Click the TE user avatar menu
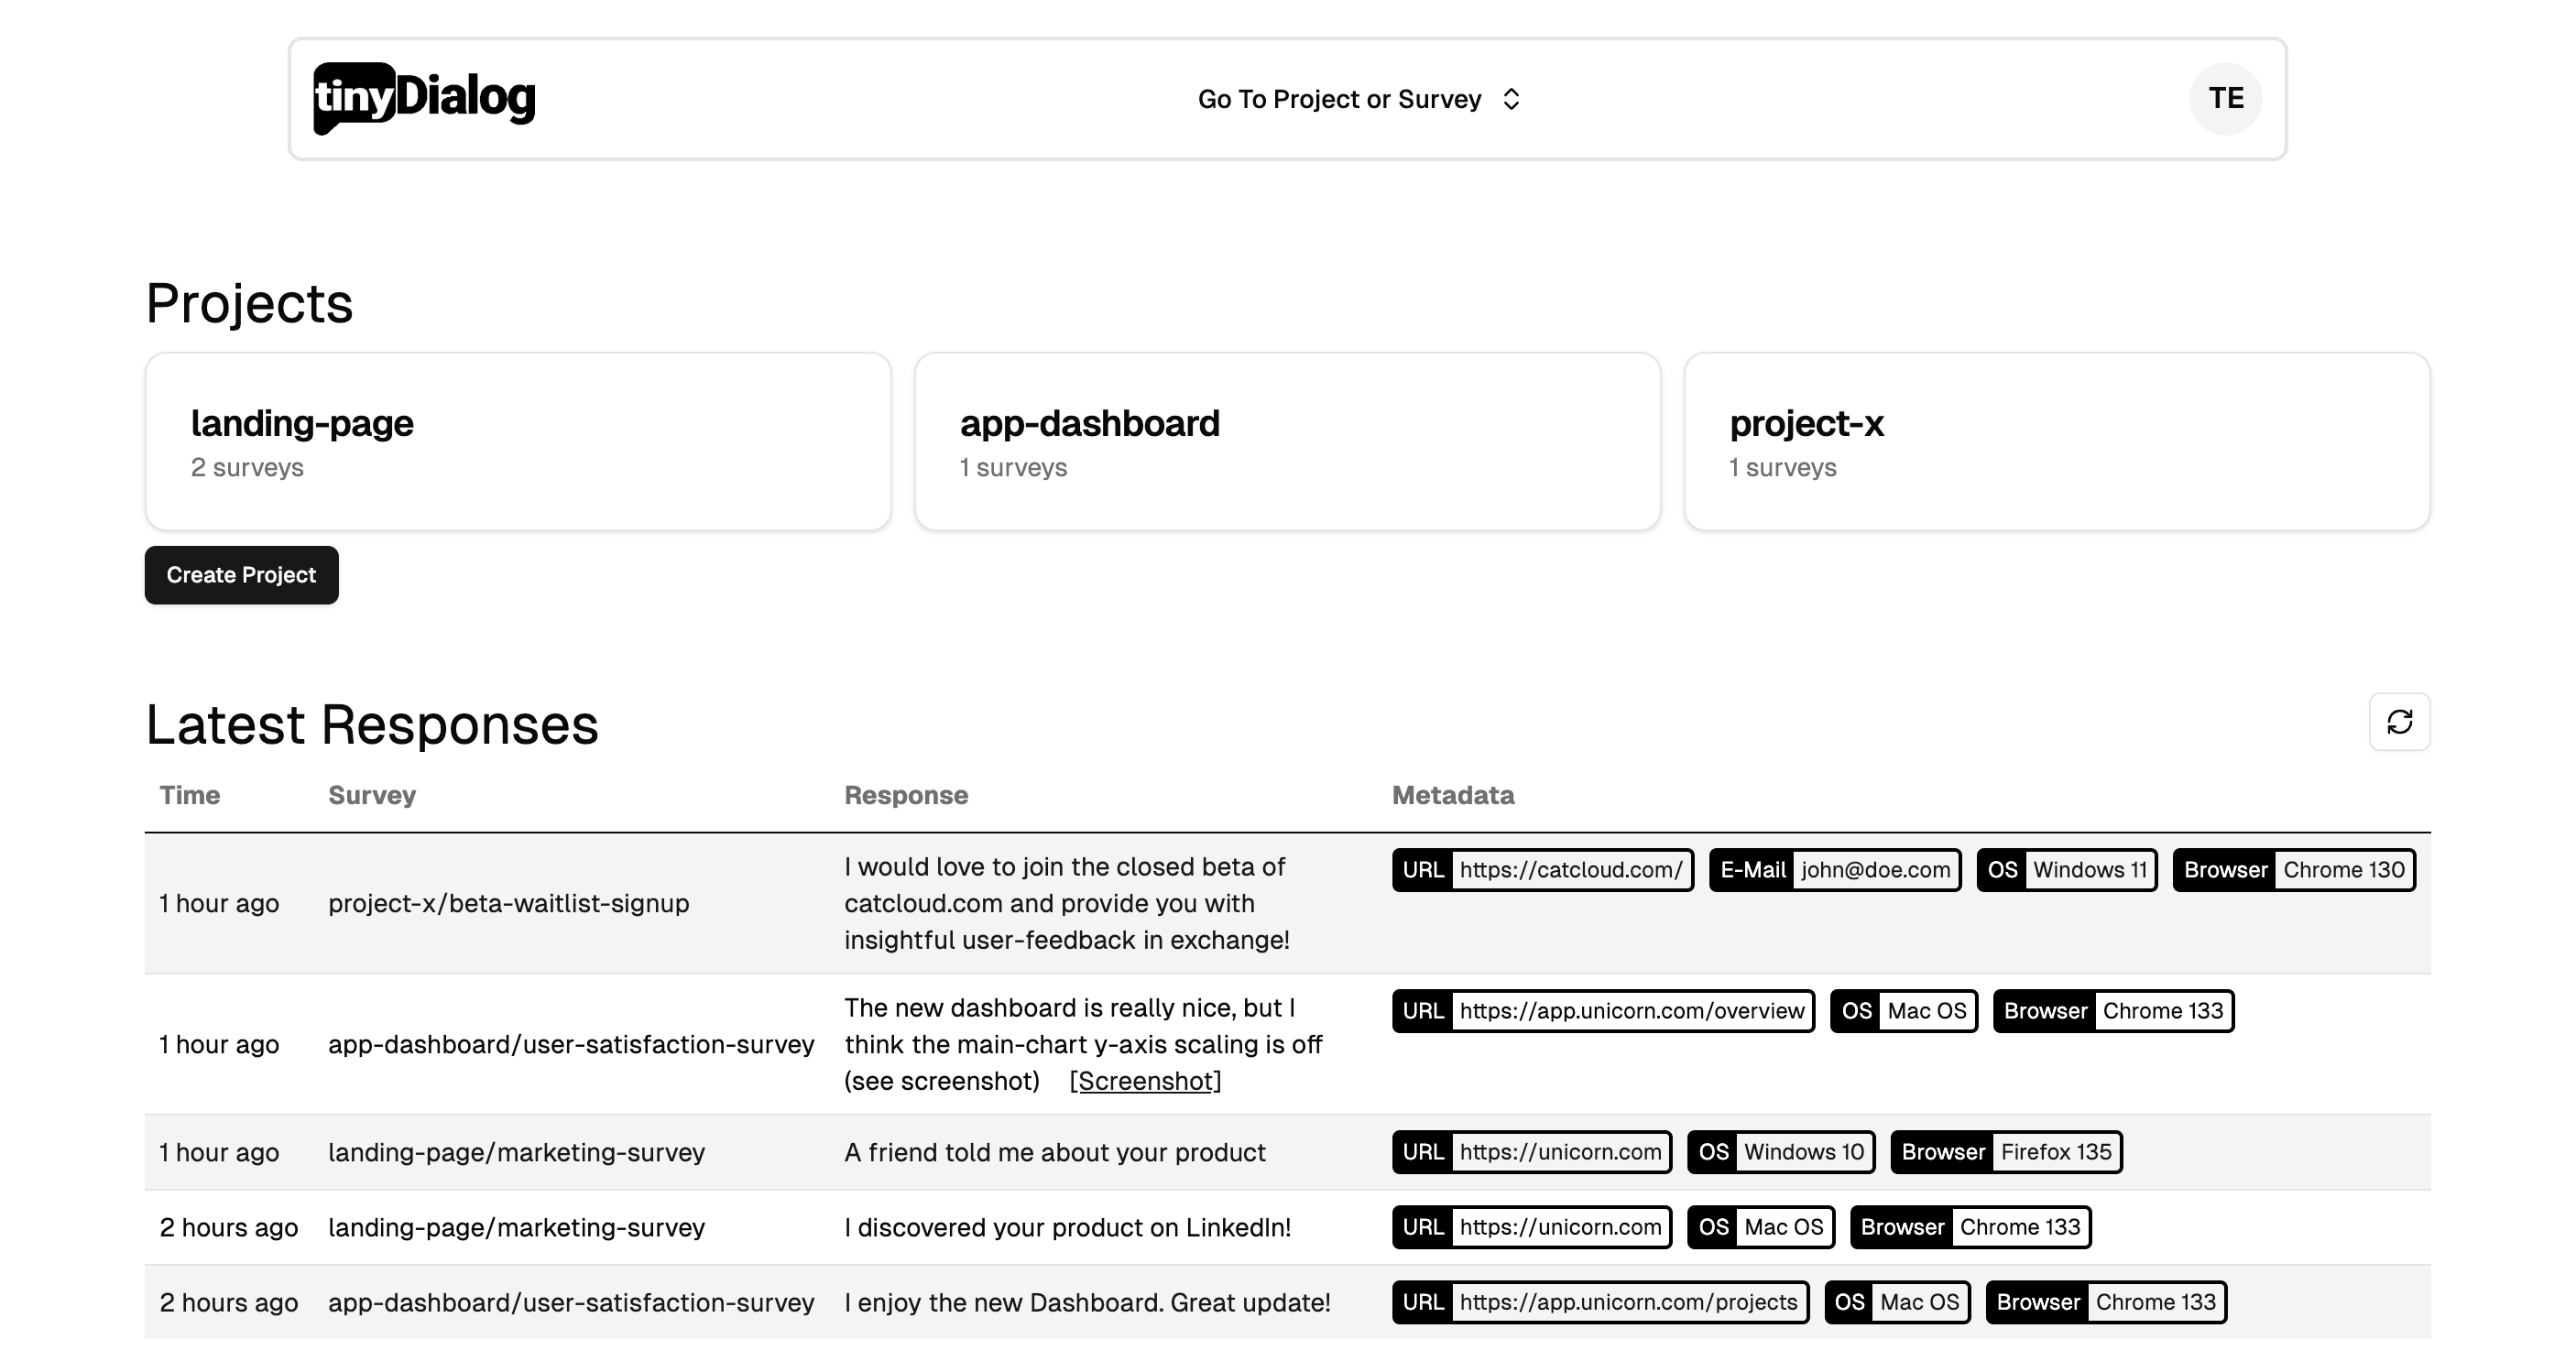The height and width of the screenshot is (1372, 2576). coord(2225,99)
